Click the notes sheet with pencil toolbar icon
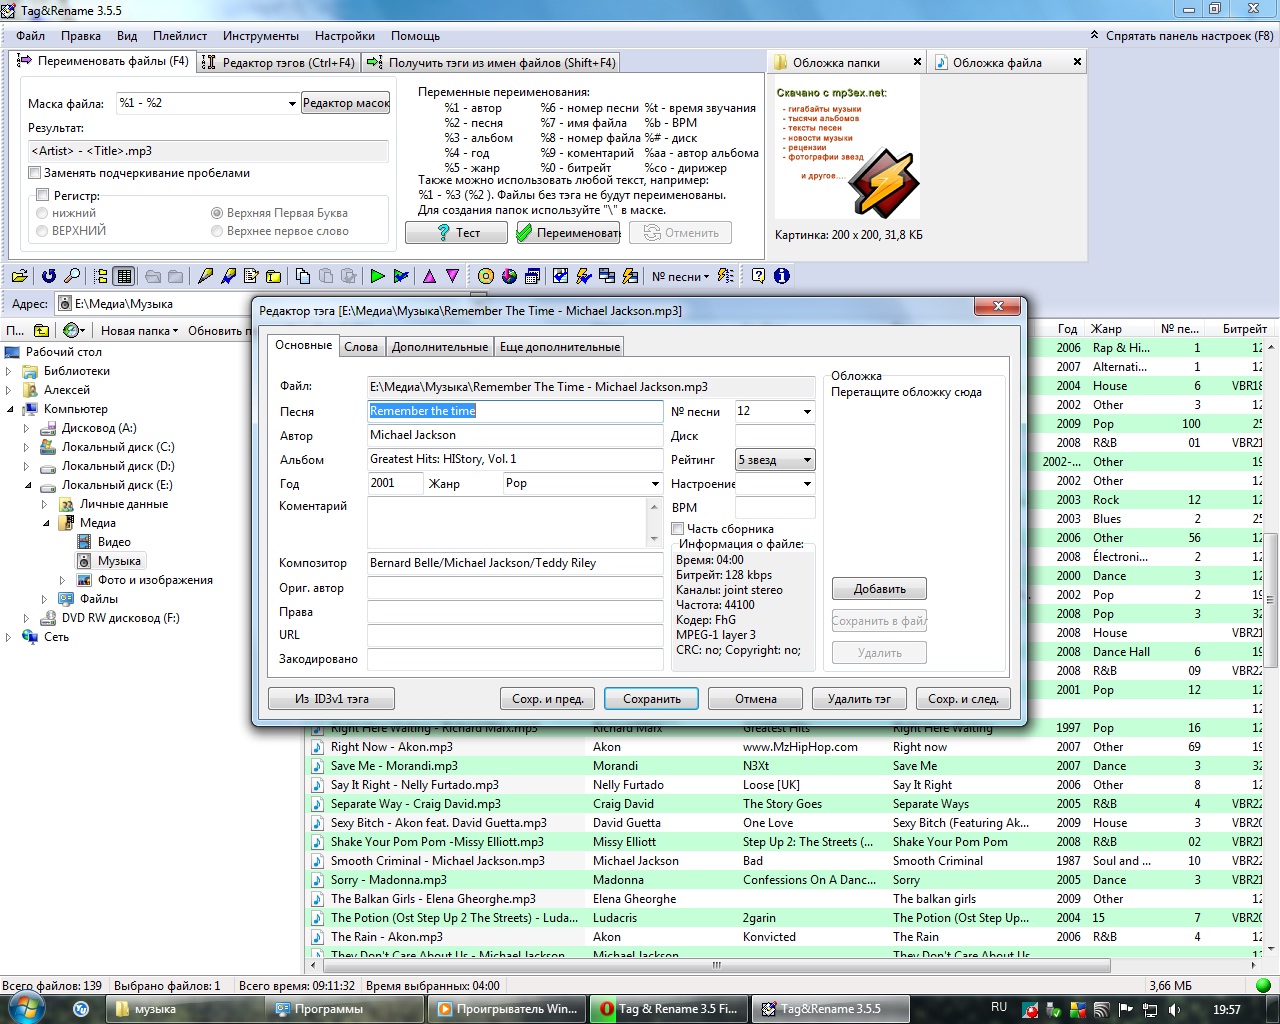Image resolution: width=1280 pixels, height=1024 pixels. tap(251, 276)
